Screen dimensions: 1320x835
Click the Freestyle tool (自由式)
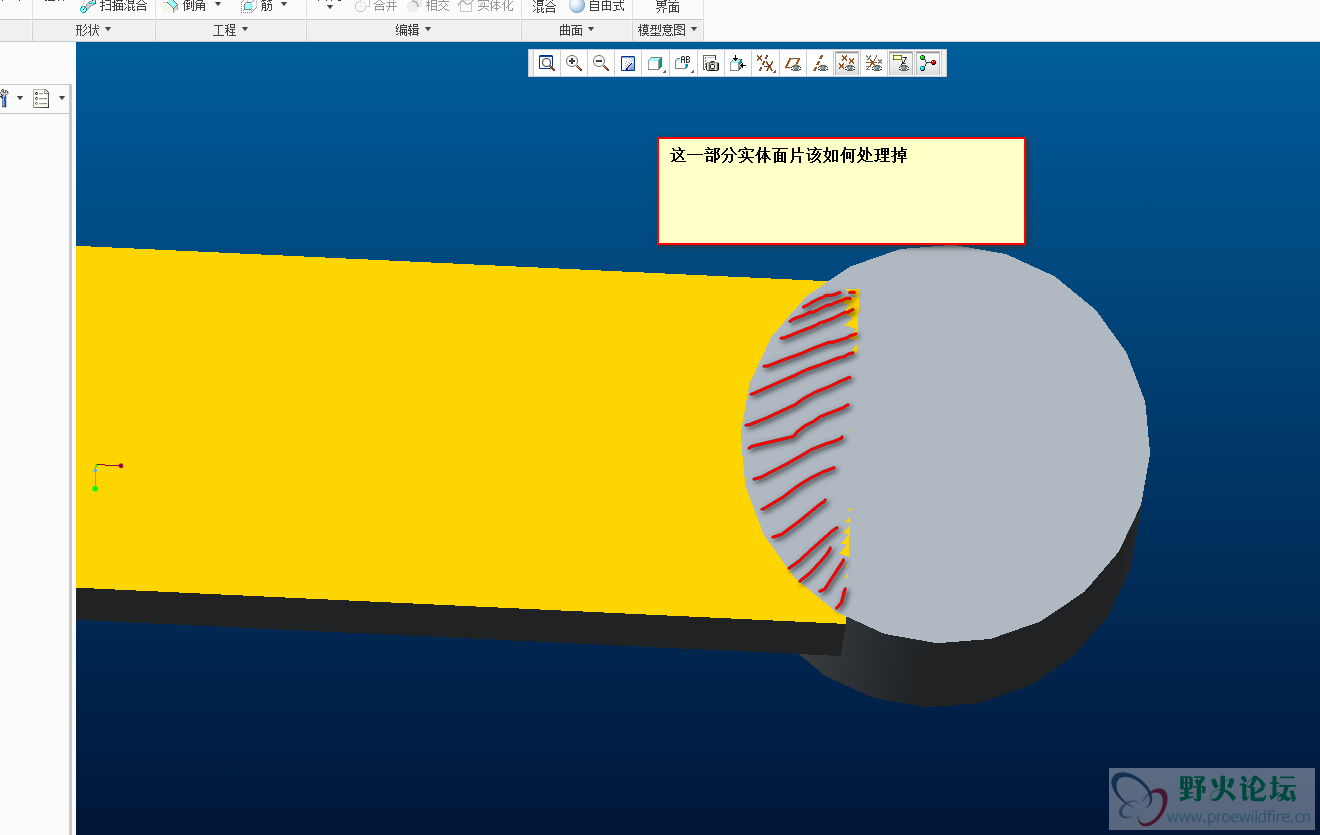tap(597, 6)
